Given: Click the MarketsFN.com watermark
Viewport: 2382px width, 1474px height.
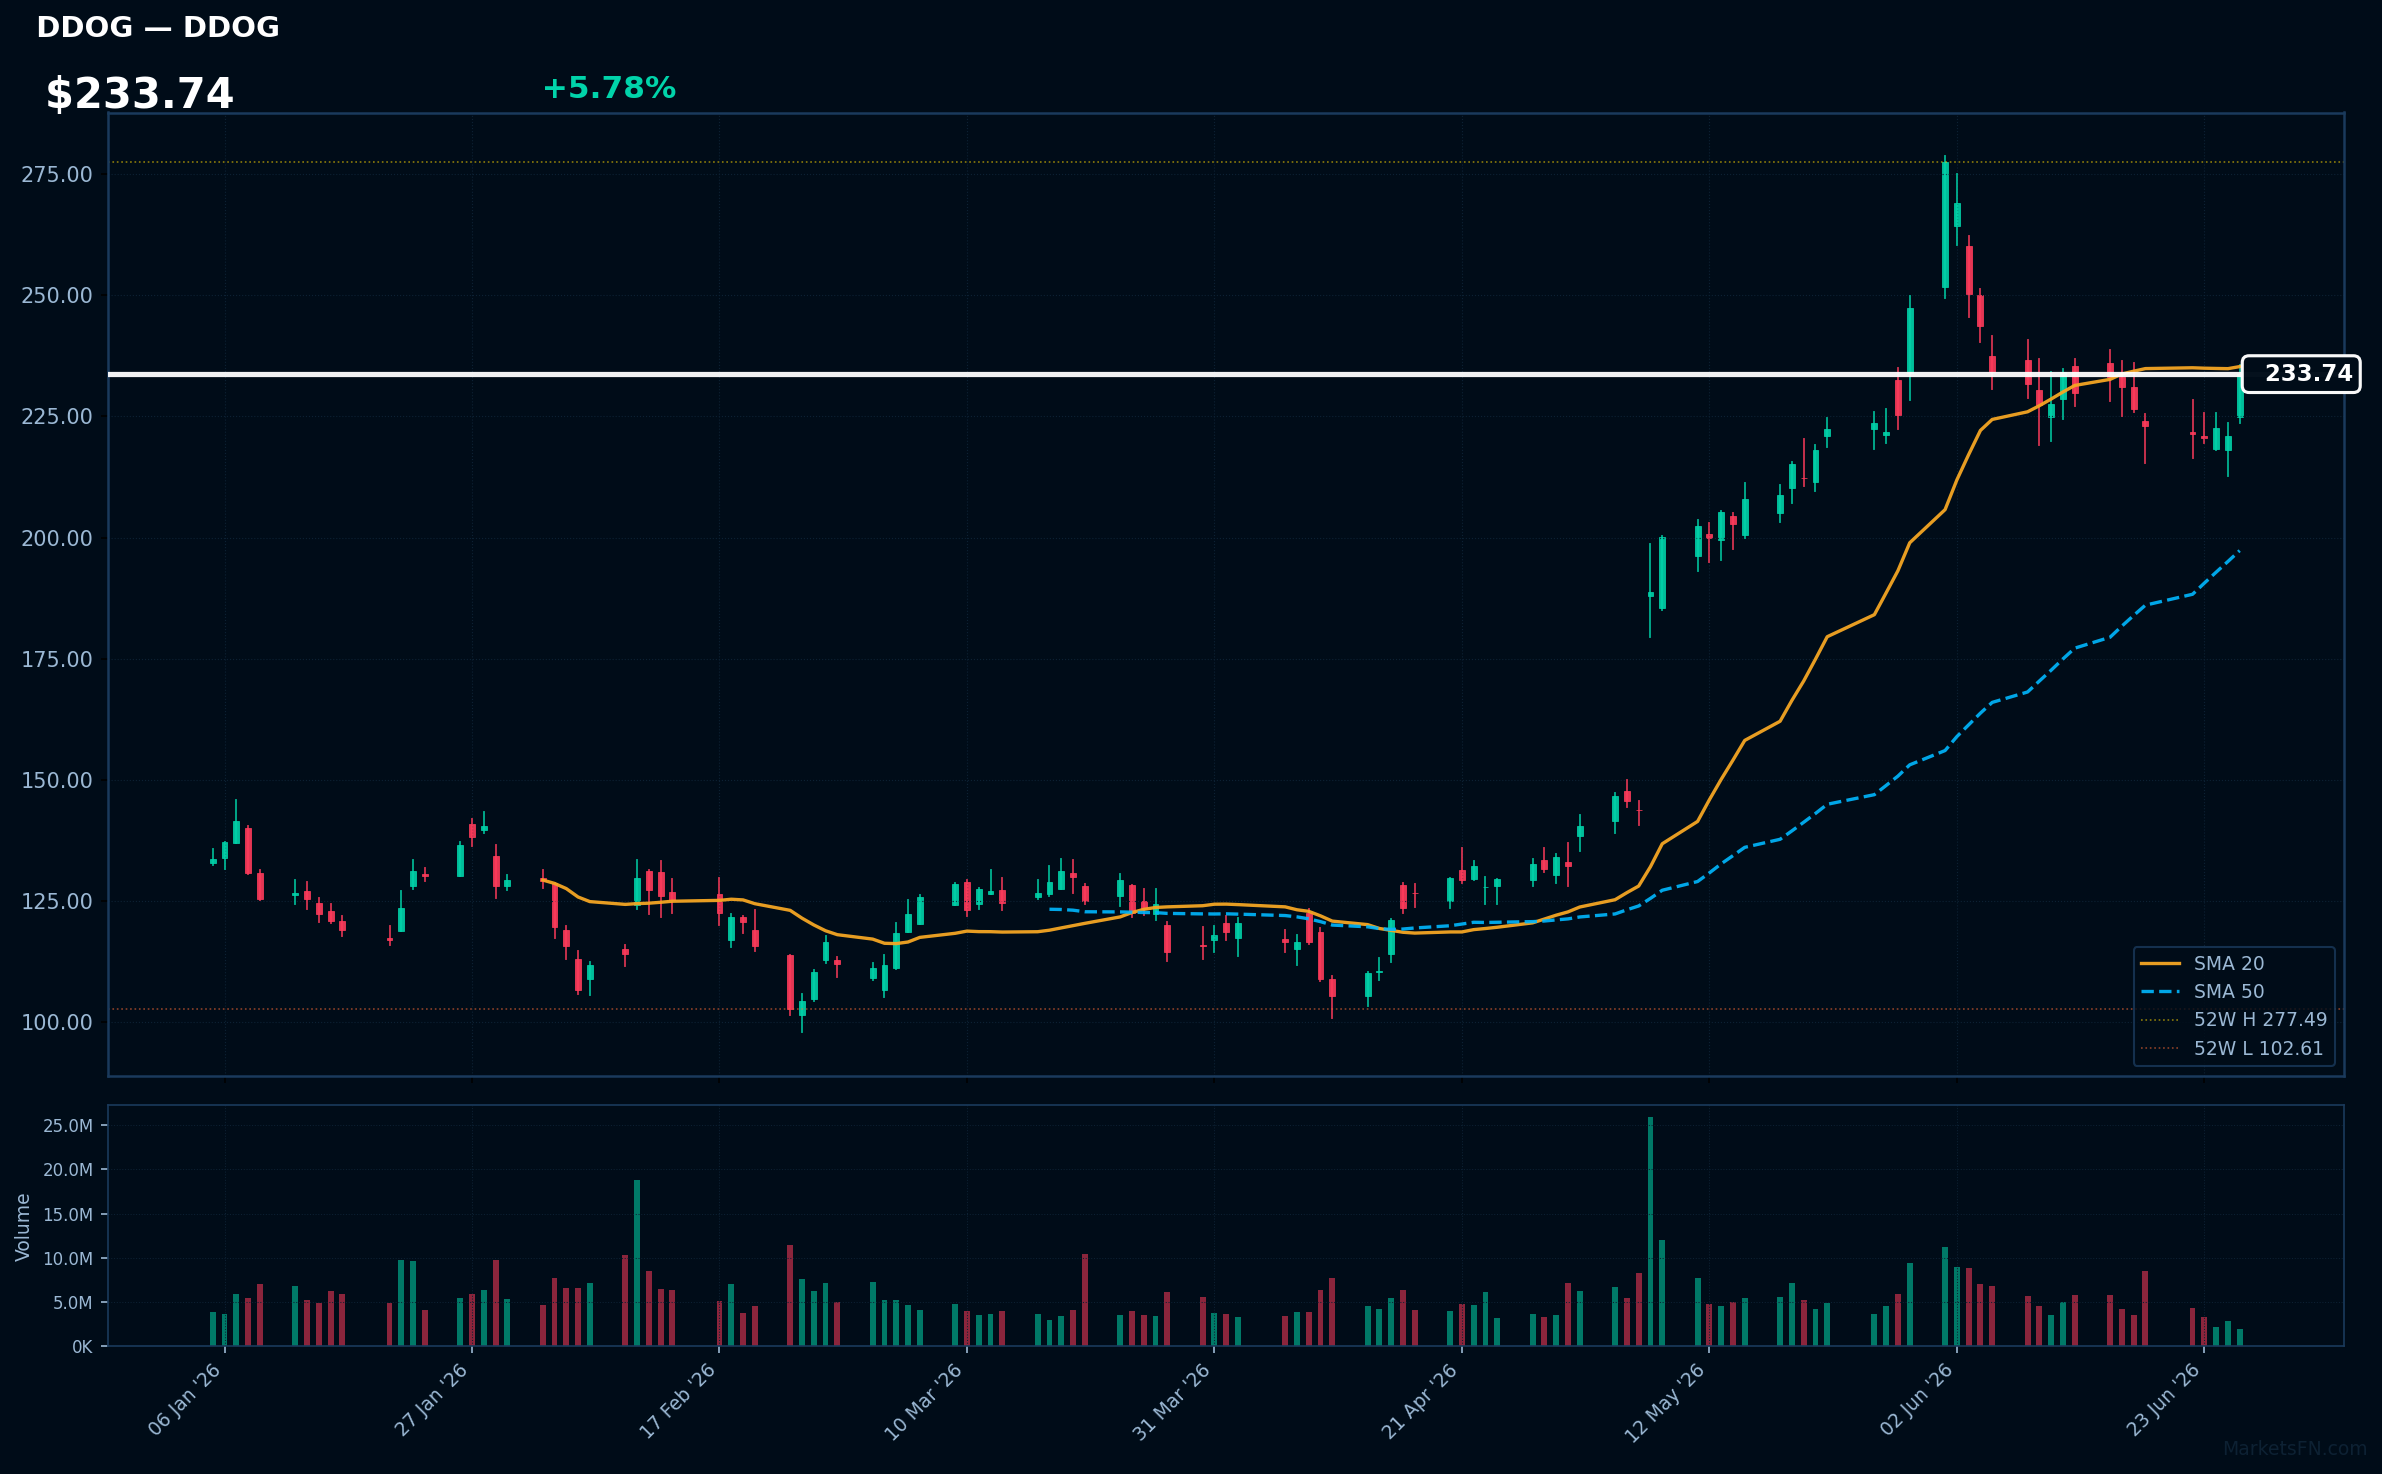Looking at the screenshot, I should click(x=2295, y=1449).
